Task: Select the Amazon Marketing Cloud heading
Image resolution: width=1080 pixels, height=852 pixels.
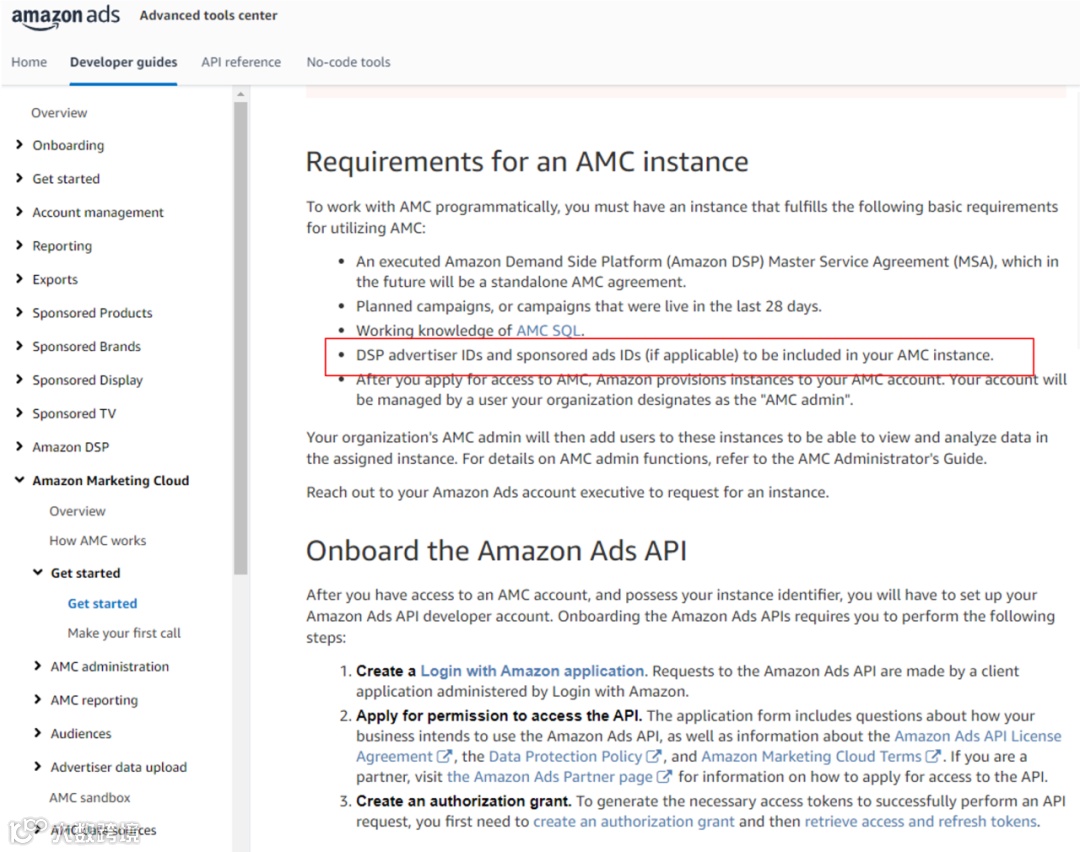Action: pos(110,481)
